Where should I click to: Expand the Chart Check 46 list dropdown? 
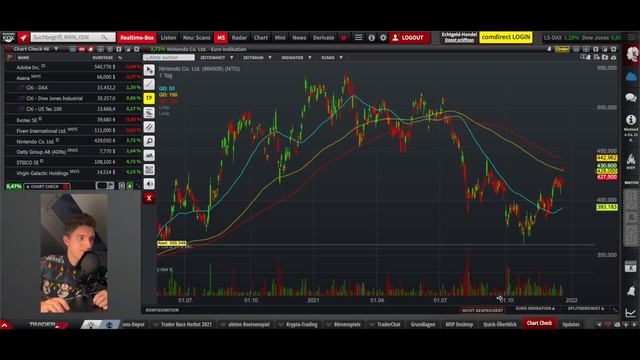pos(56,49)
